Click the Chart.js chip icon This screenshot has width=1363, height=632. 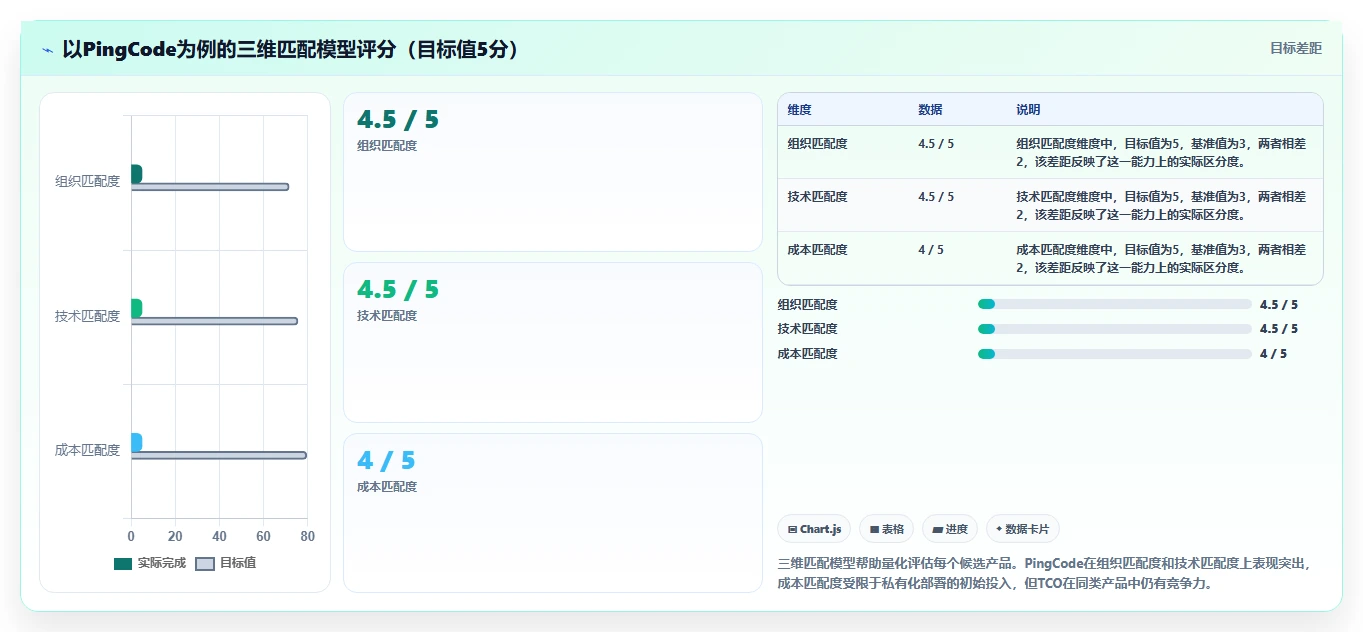[x=793, y=529]
